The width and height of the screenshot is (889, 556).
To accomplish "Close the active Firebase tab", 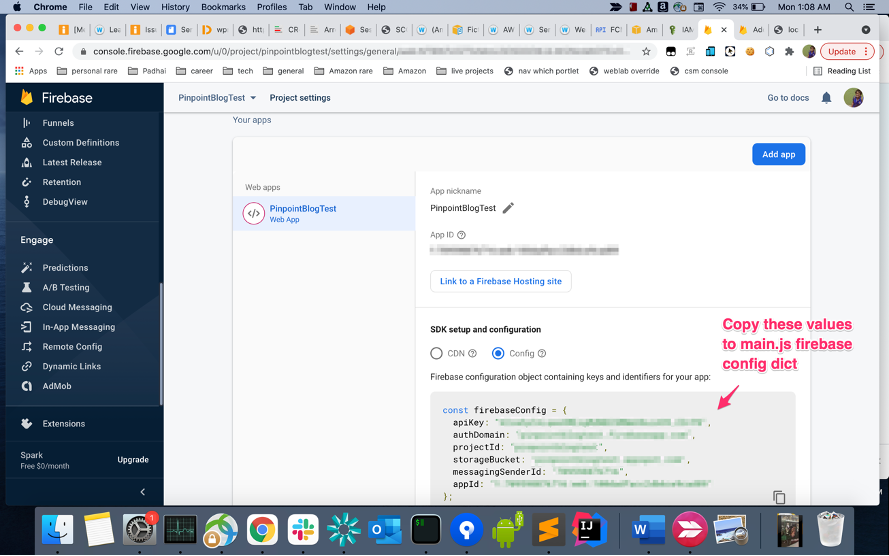I will 723,29.
